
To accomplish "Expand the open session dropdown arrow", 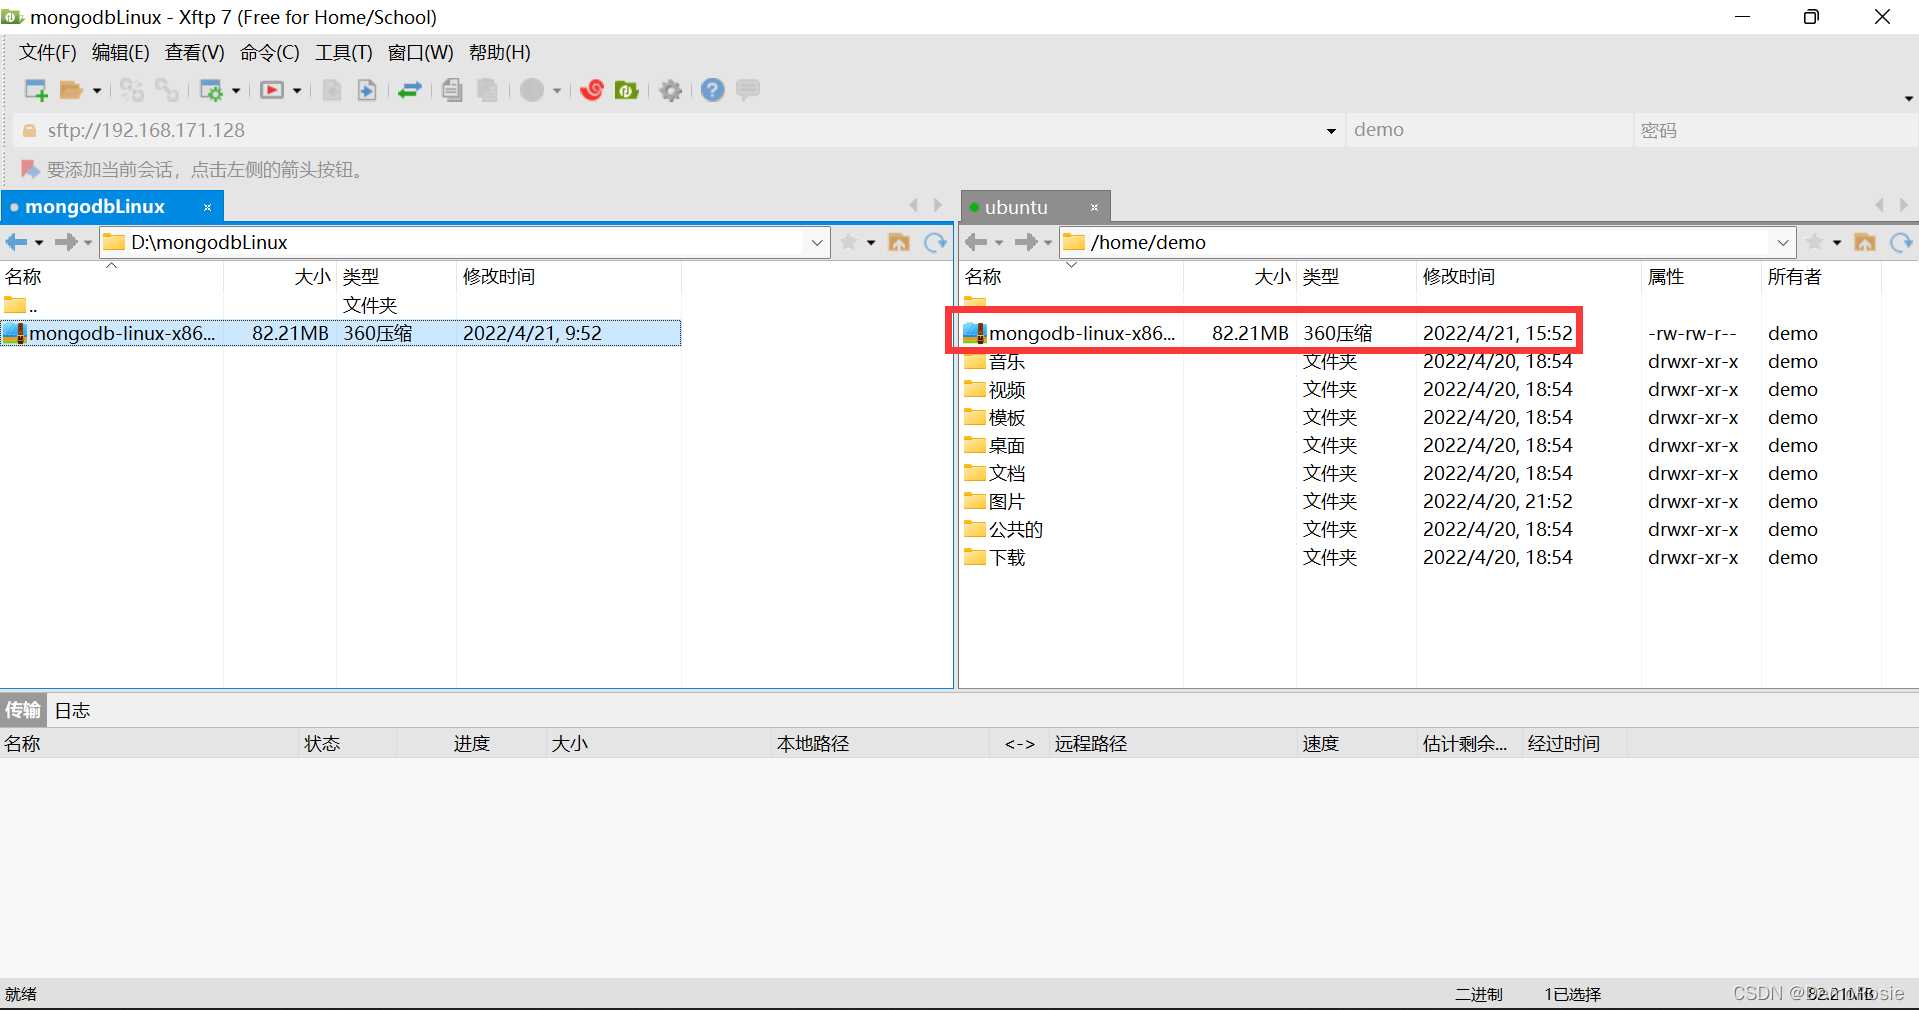I will tap(97, 91).
